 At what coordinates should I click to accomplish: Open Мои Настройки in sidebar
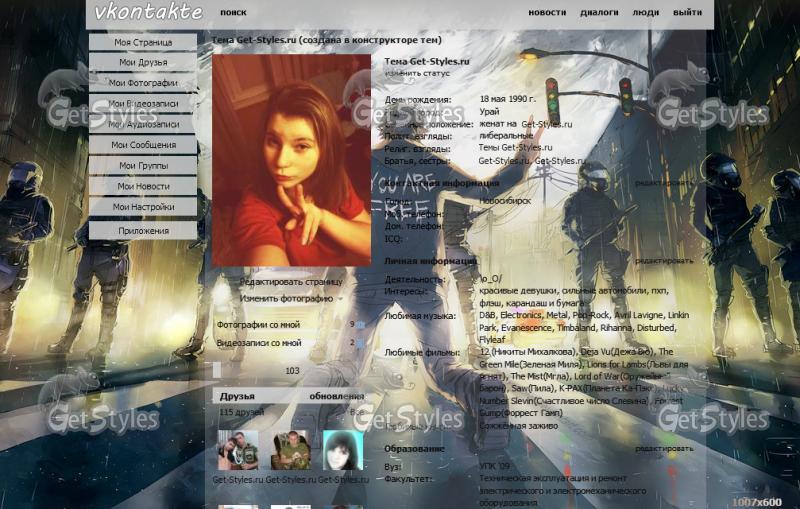[x=143, y=207]
